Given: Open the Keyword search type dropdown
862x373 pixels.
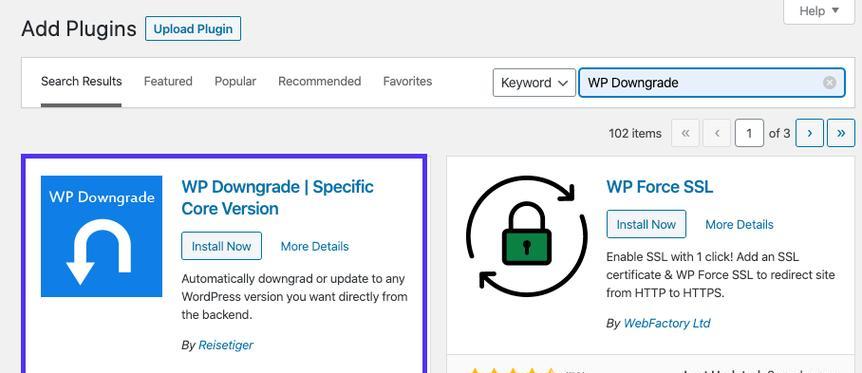Looking at the screenshot, I should click(x=534, y=83).
